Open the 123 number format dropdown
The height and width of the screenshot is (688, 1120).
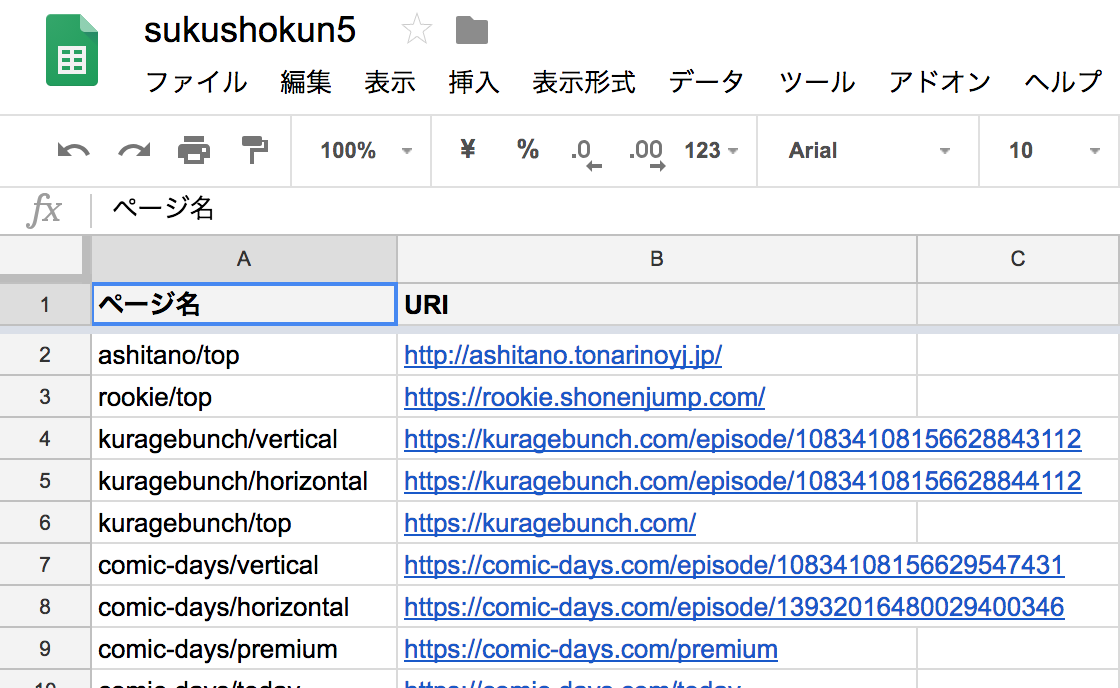point(711,151)
